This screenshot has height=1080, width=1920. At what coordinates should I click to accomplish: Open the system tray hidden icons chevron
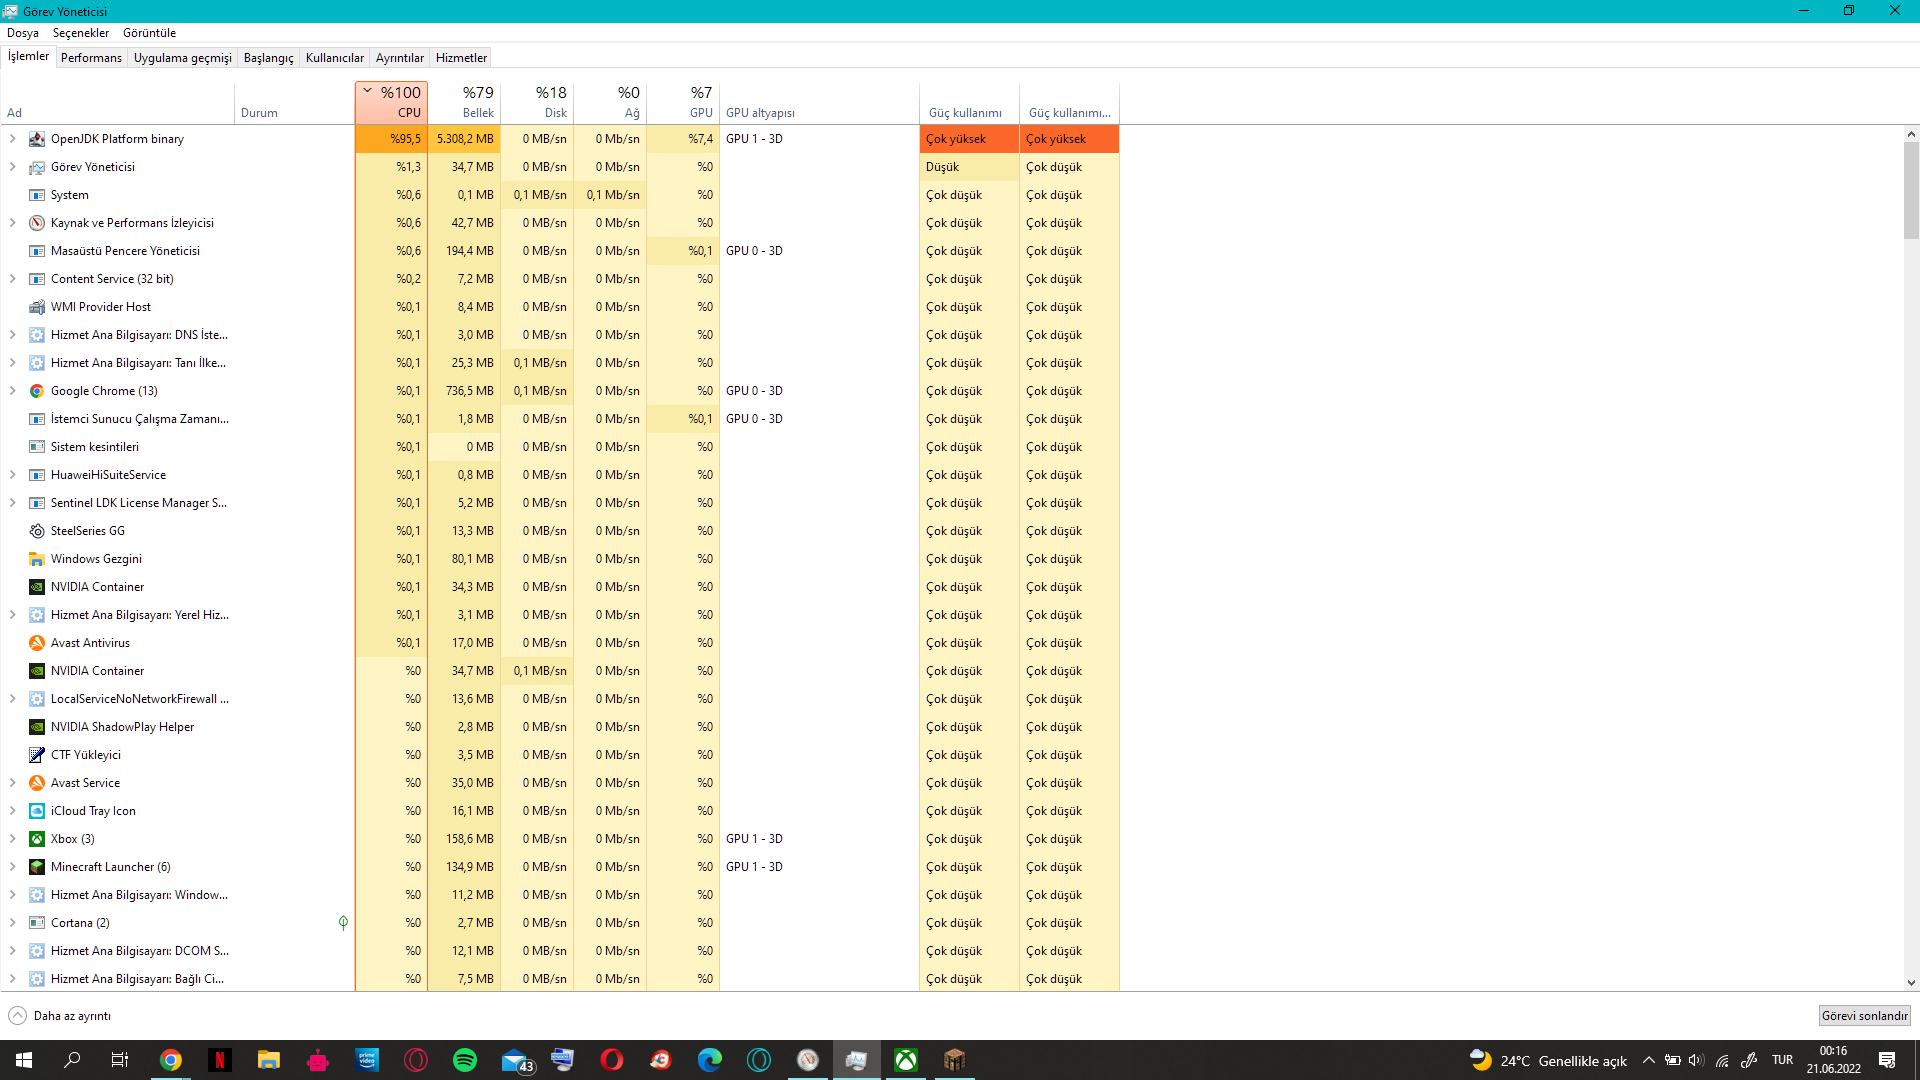[1648, 1060]
